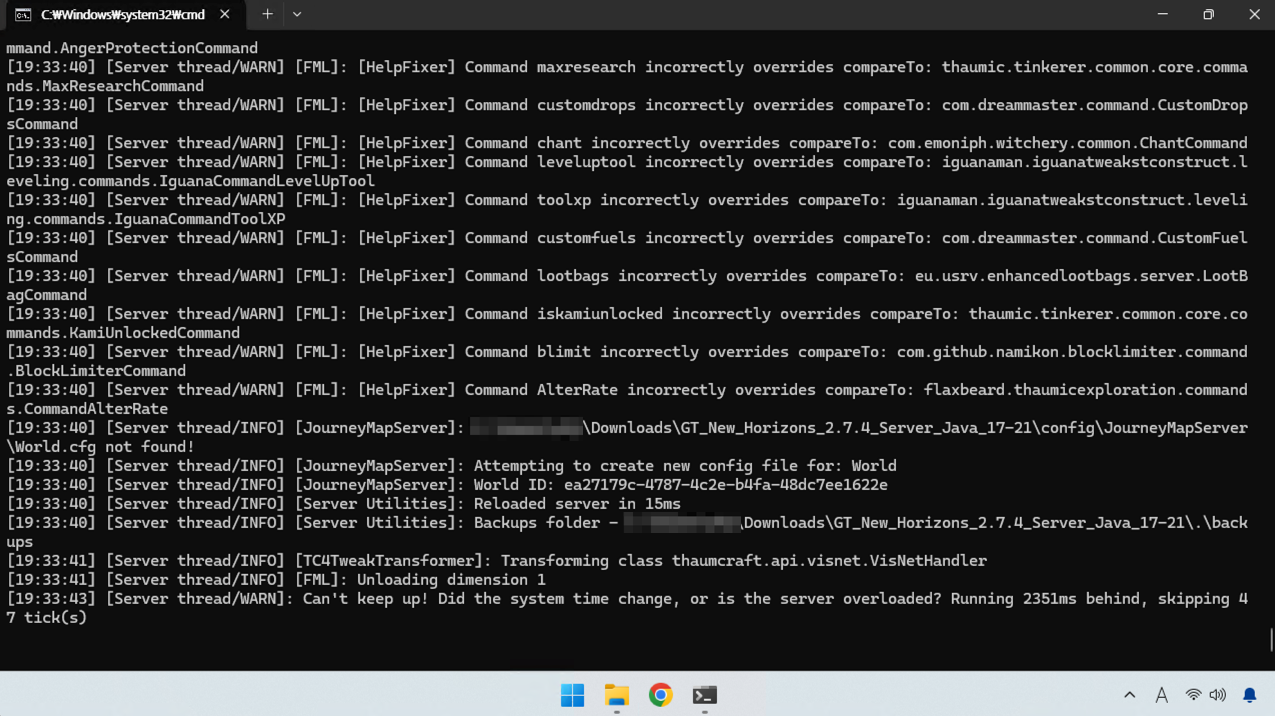Open Google Chrome from the taskbar
This screenshot has height=716, width=1275.
tap(660, 695)
